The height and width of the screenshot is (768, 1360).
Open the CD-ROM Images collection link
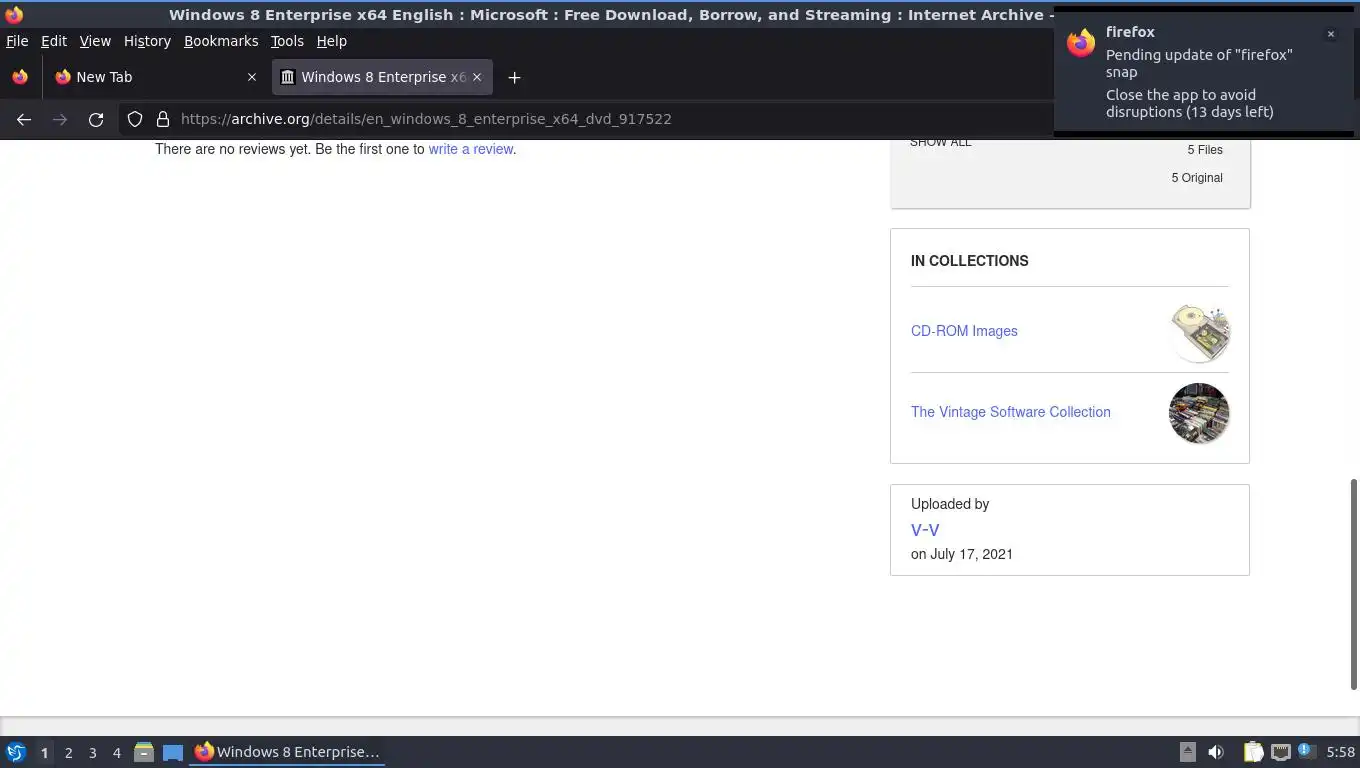[x=964, y=331]
